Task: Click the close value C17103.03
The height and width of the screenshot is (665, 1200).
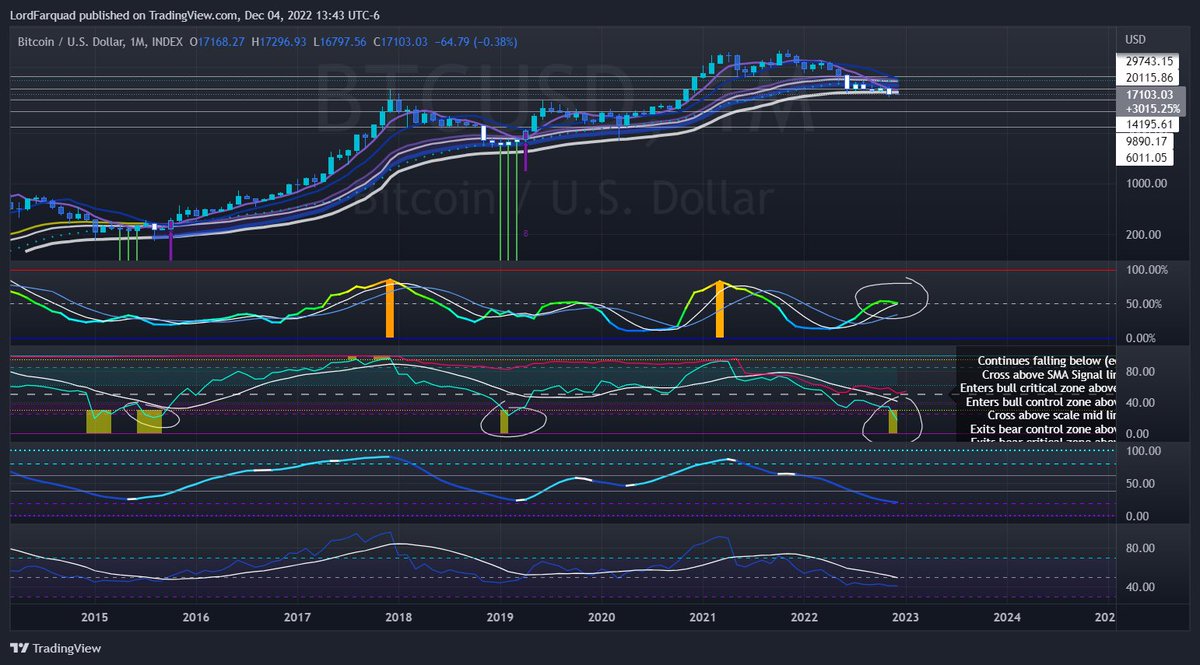Action: pos(401,41)
